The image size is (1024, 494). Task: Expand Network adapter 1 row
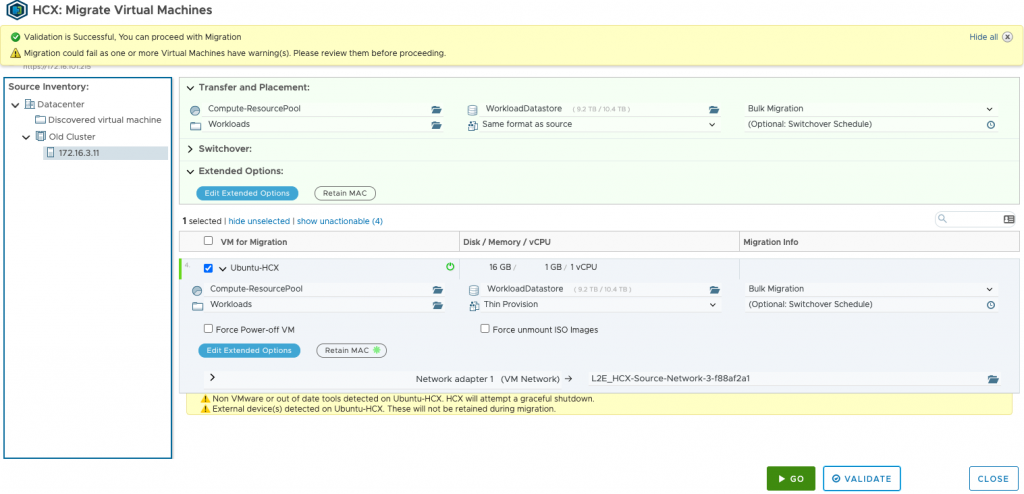tap(213, 378)
